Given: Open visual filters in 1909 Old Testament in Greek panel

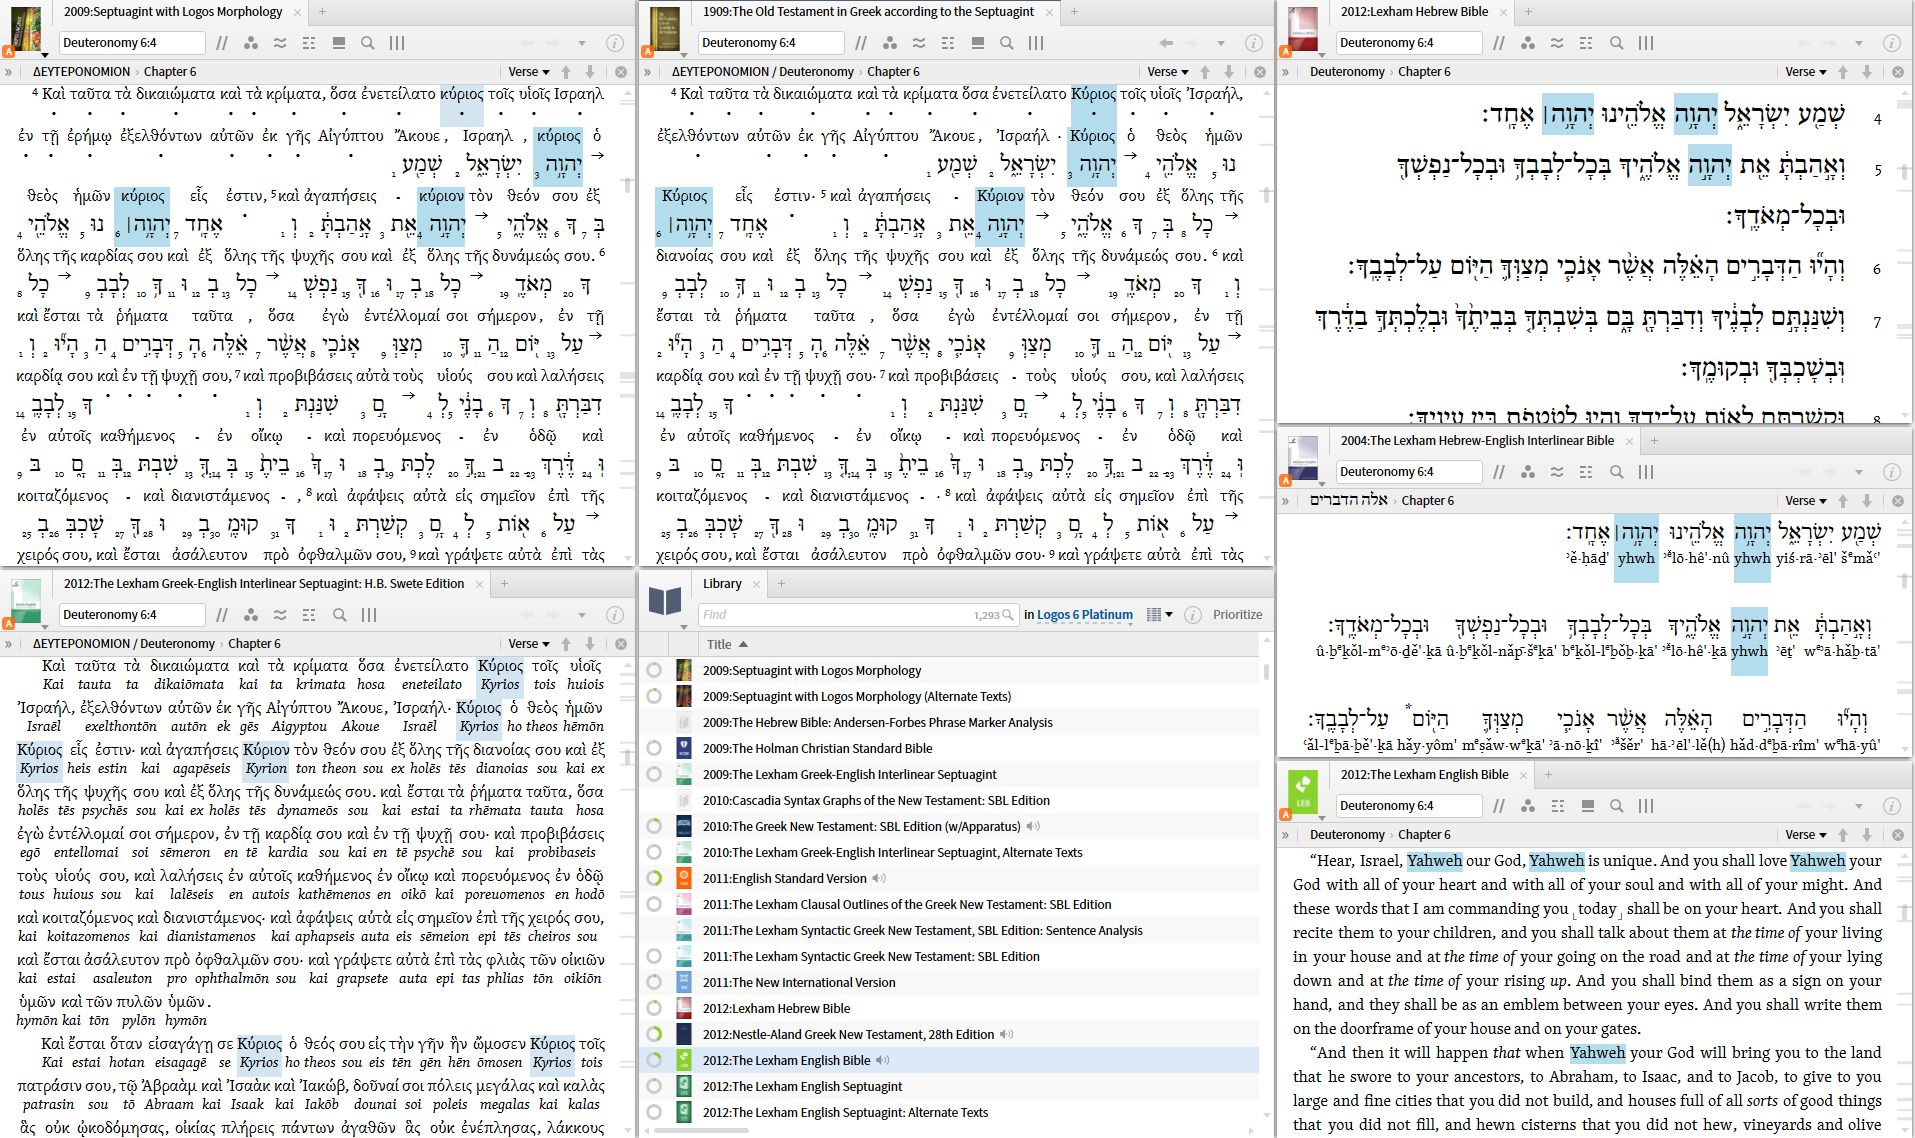Looking at the screenshot, I should 890,43.
